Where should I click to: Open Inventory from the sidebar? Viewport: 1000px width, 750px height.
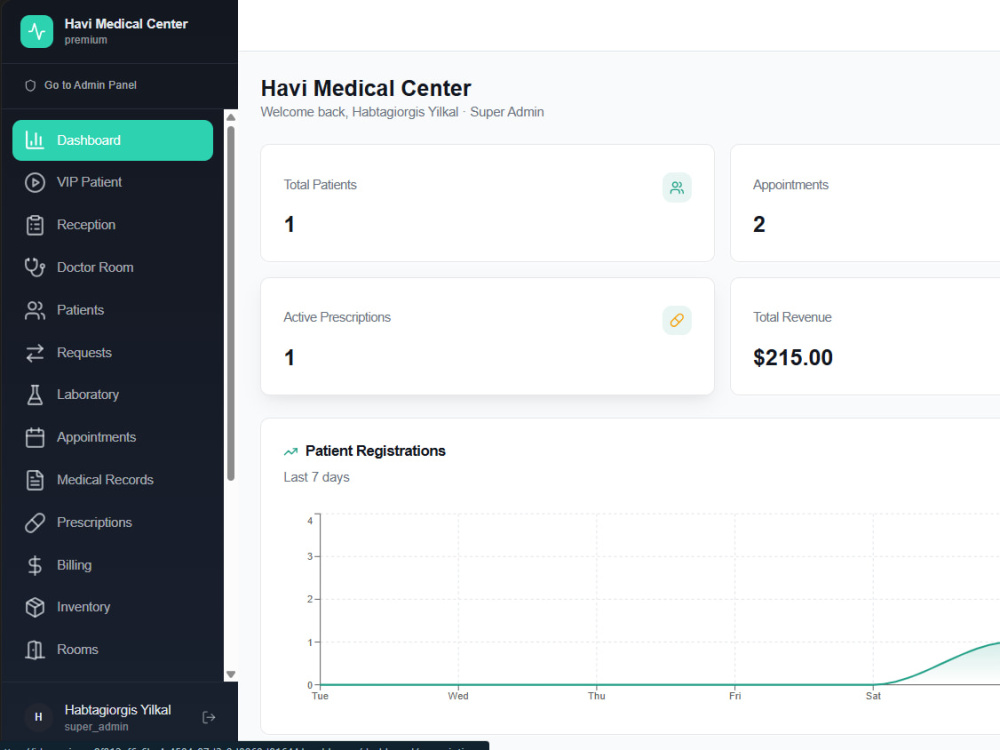click(112, 607)
